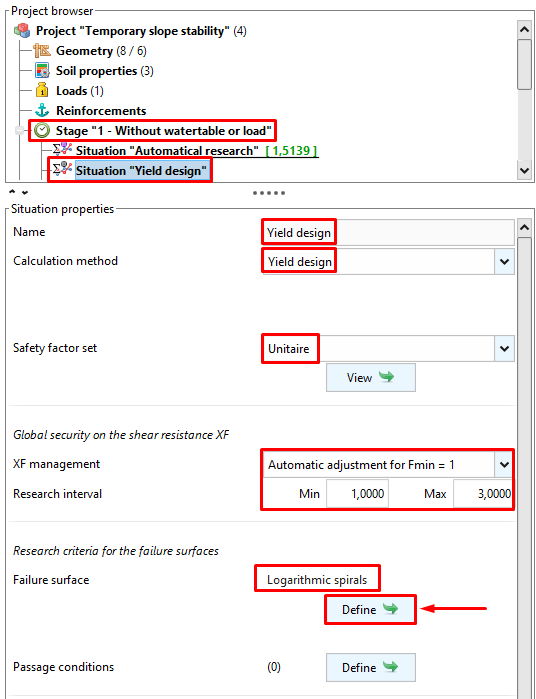
Task: Click the Project cubes icon
Action: tap(22, 31)
